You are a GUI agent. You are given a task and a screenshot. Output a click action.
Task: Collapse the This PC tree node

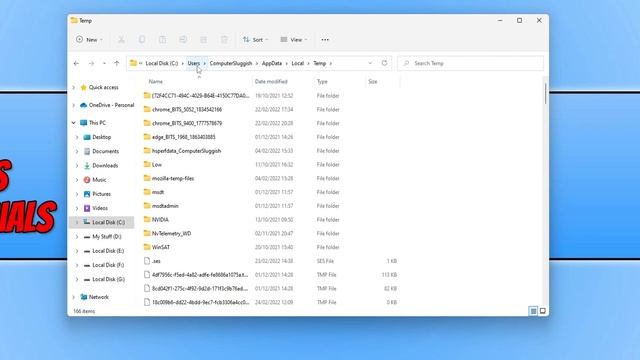(x=73, y=122)
